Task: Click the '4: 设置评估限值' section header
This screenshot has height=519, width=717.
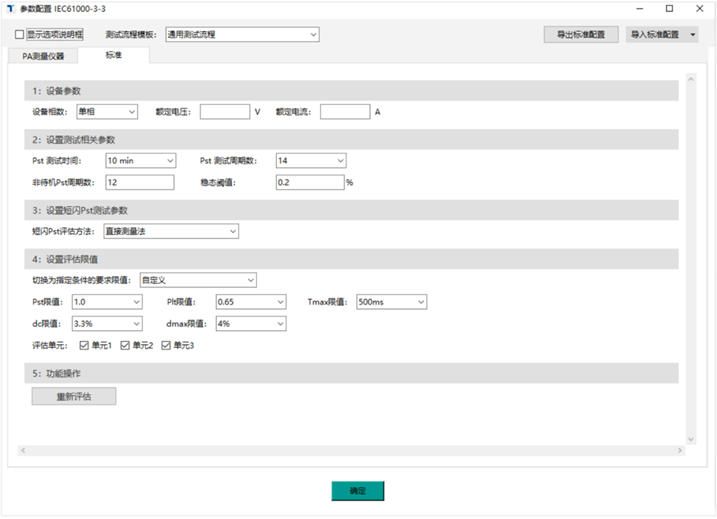Action: (351, 259)
